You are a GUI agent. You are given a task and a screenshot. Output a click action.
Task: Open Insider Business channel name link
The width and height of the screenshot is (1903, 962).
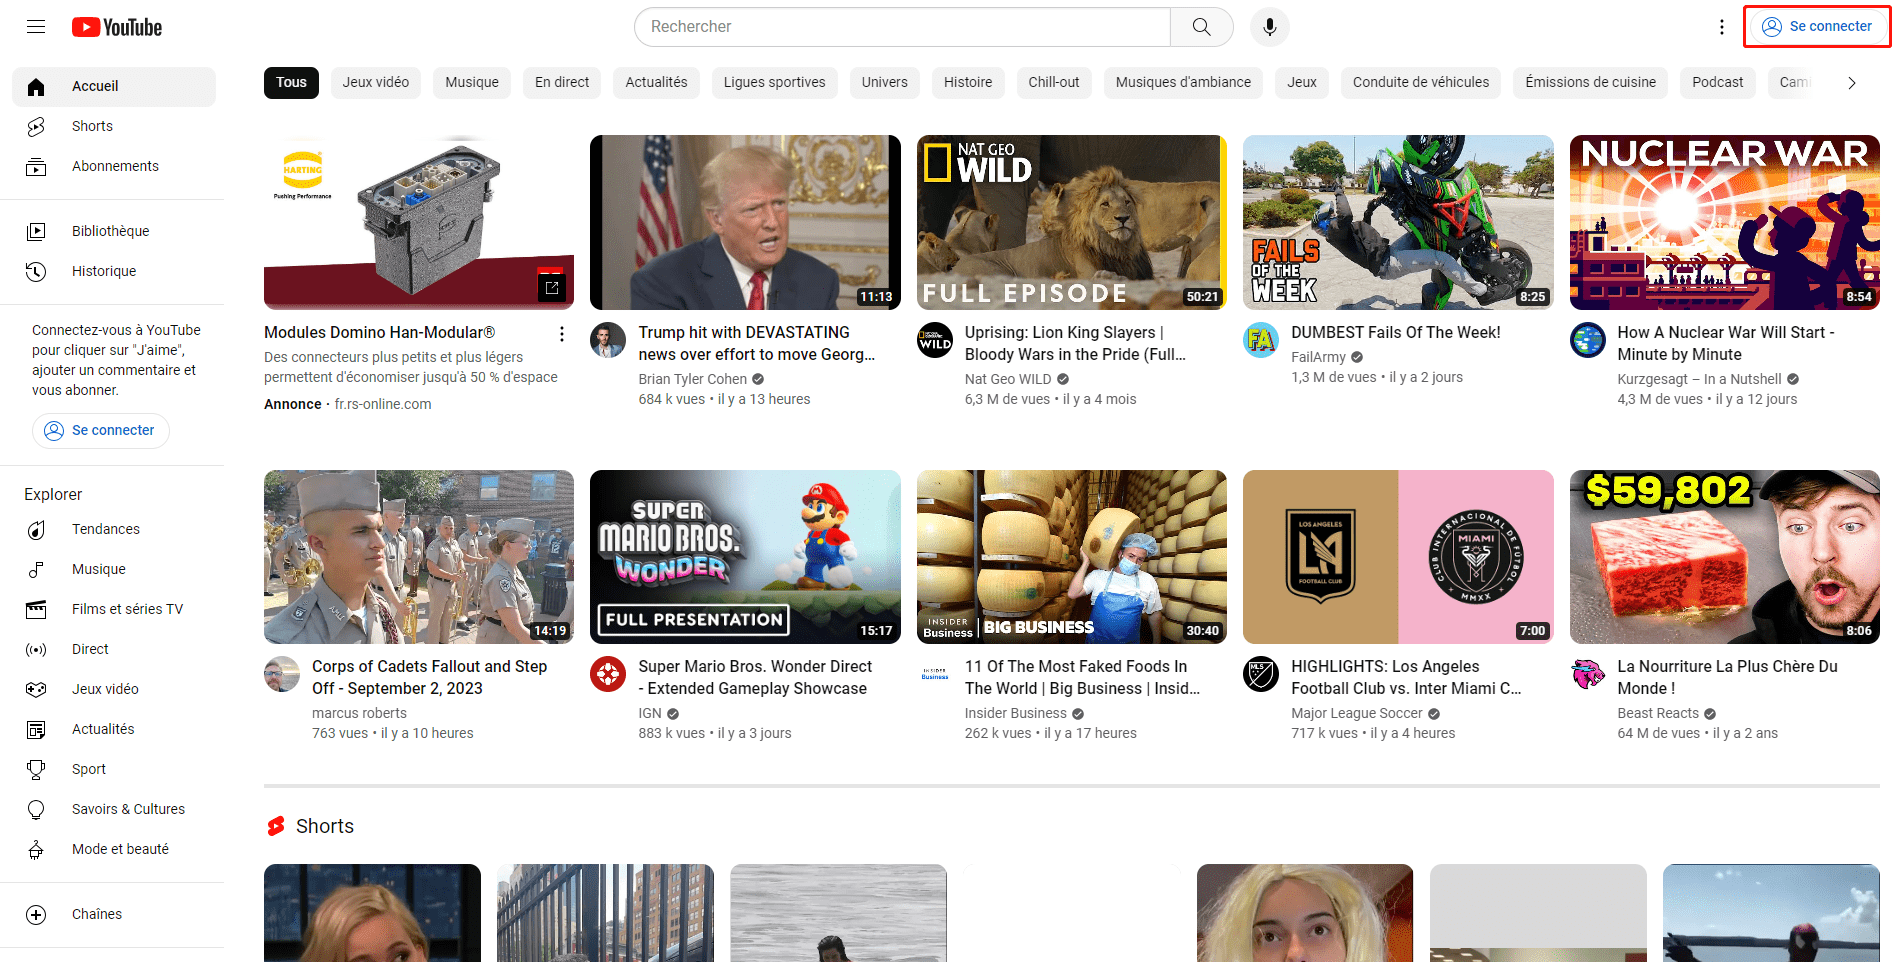click(x=1016, y=714)
